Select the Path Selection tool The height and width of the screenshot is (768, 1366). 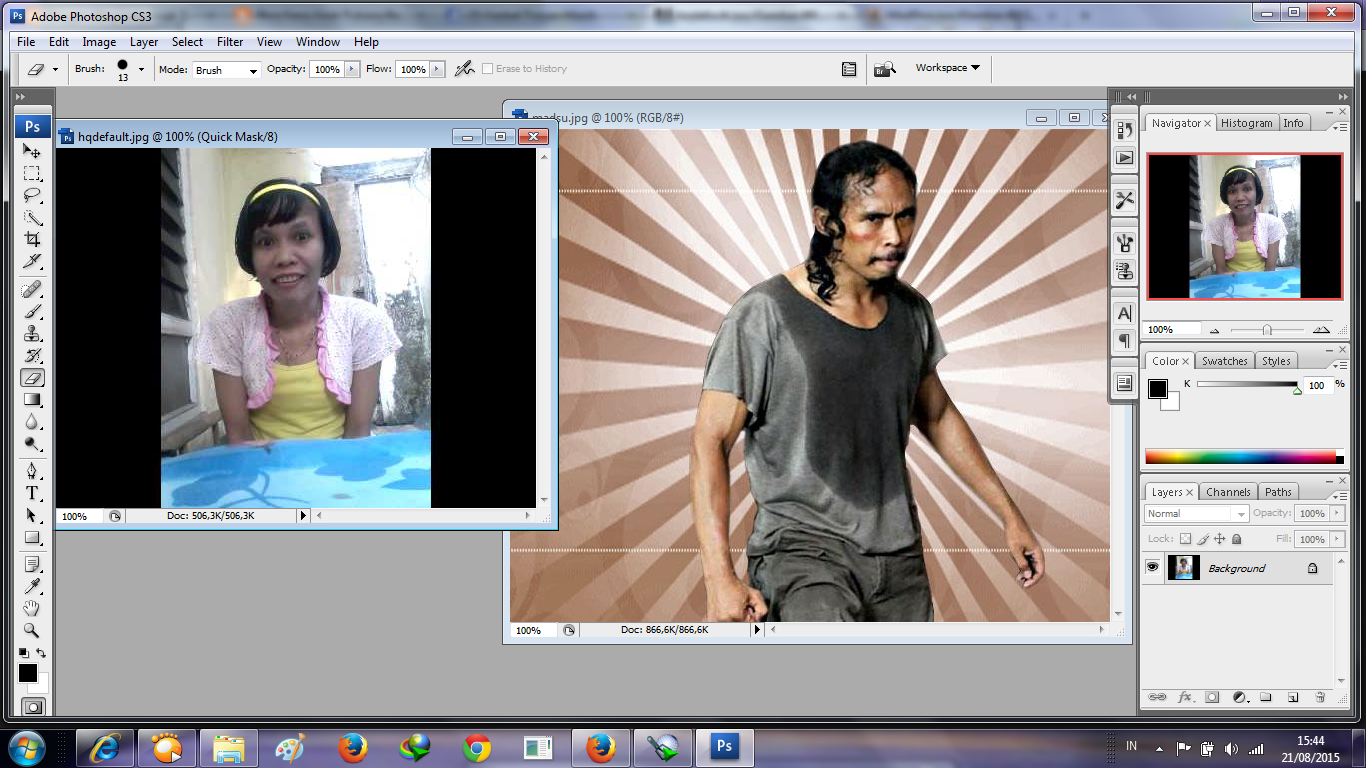pos(32,515)
